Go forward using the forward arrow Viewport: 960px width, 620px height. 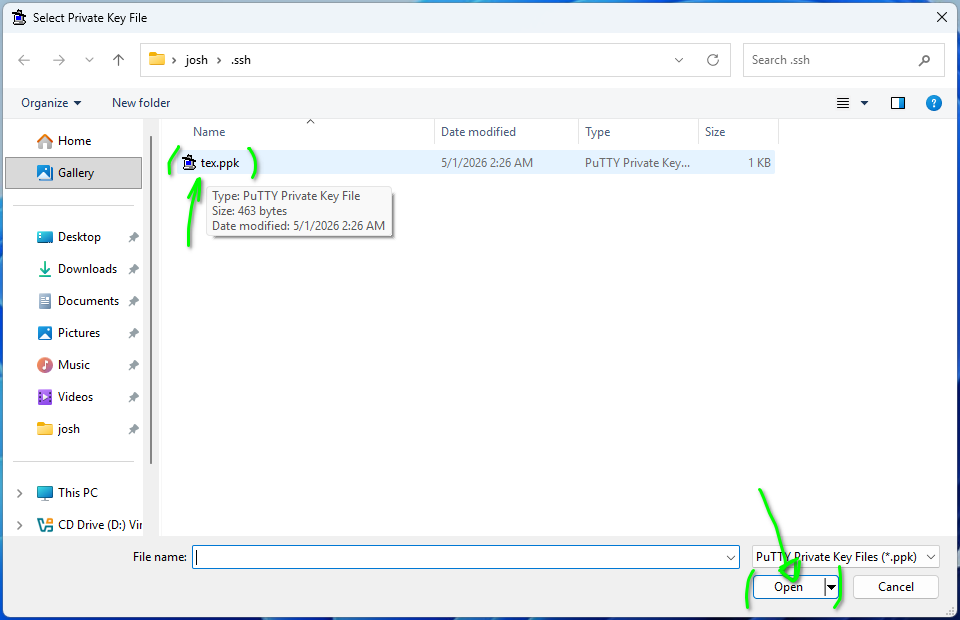click(x=59, y=60)
